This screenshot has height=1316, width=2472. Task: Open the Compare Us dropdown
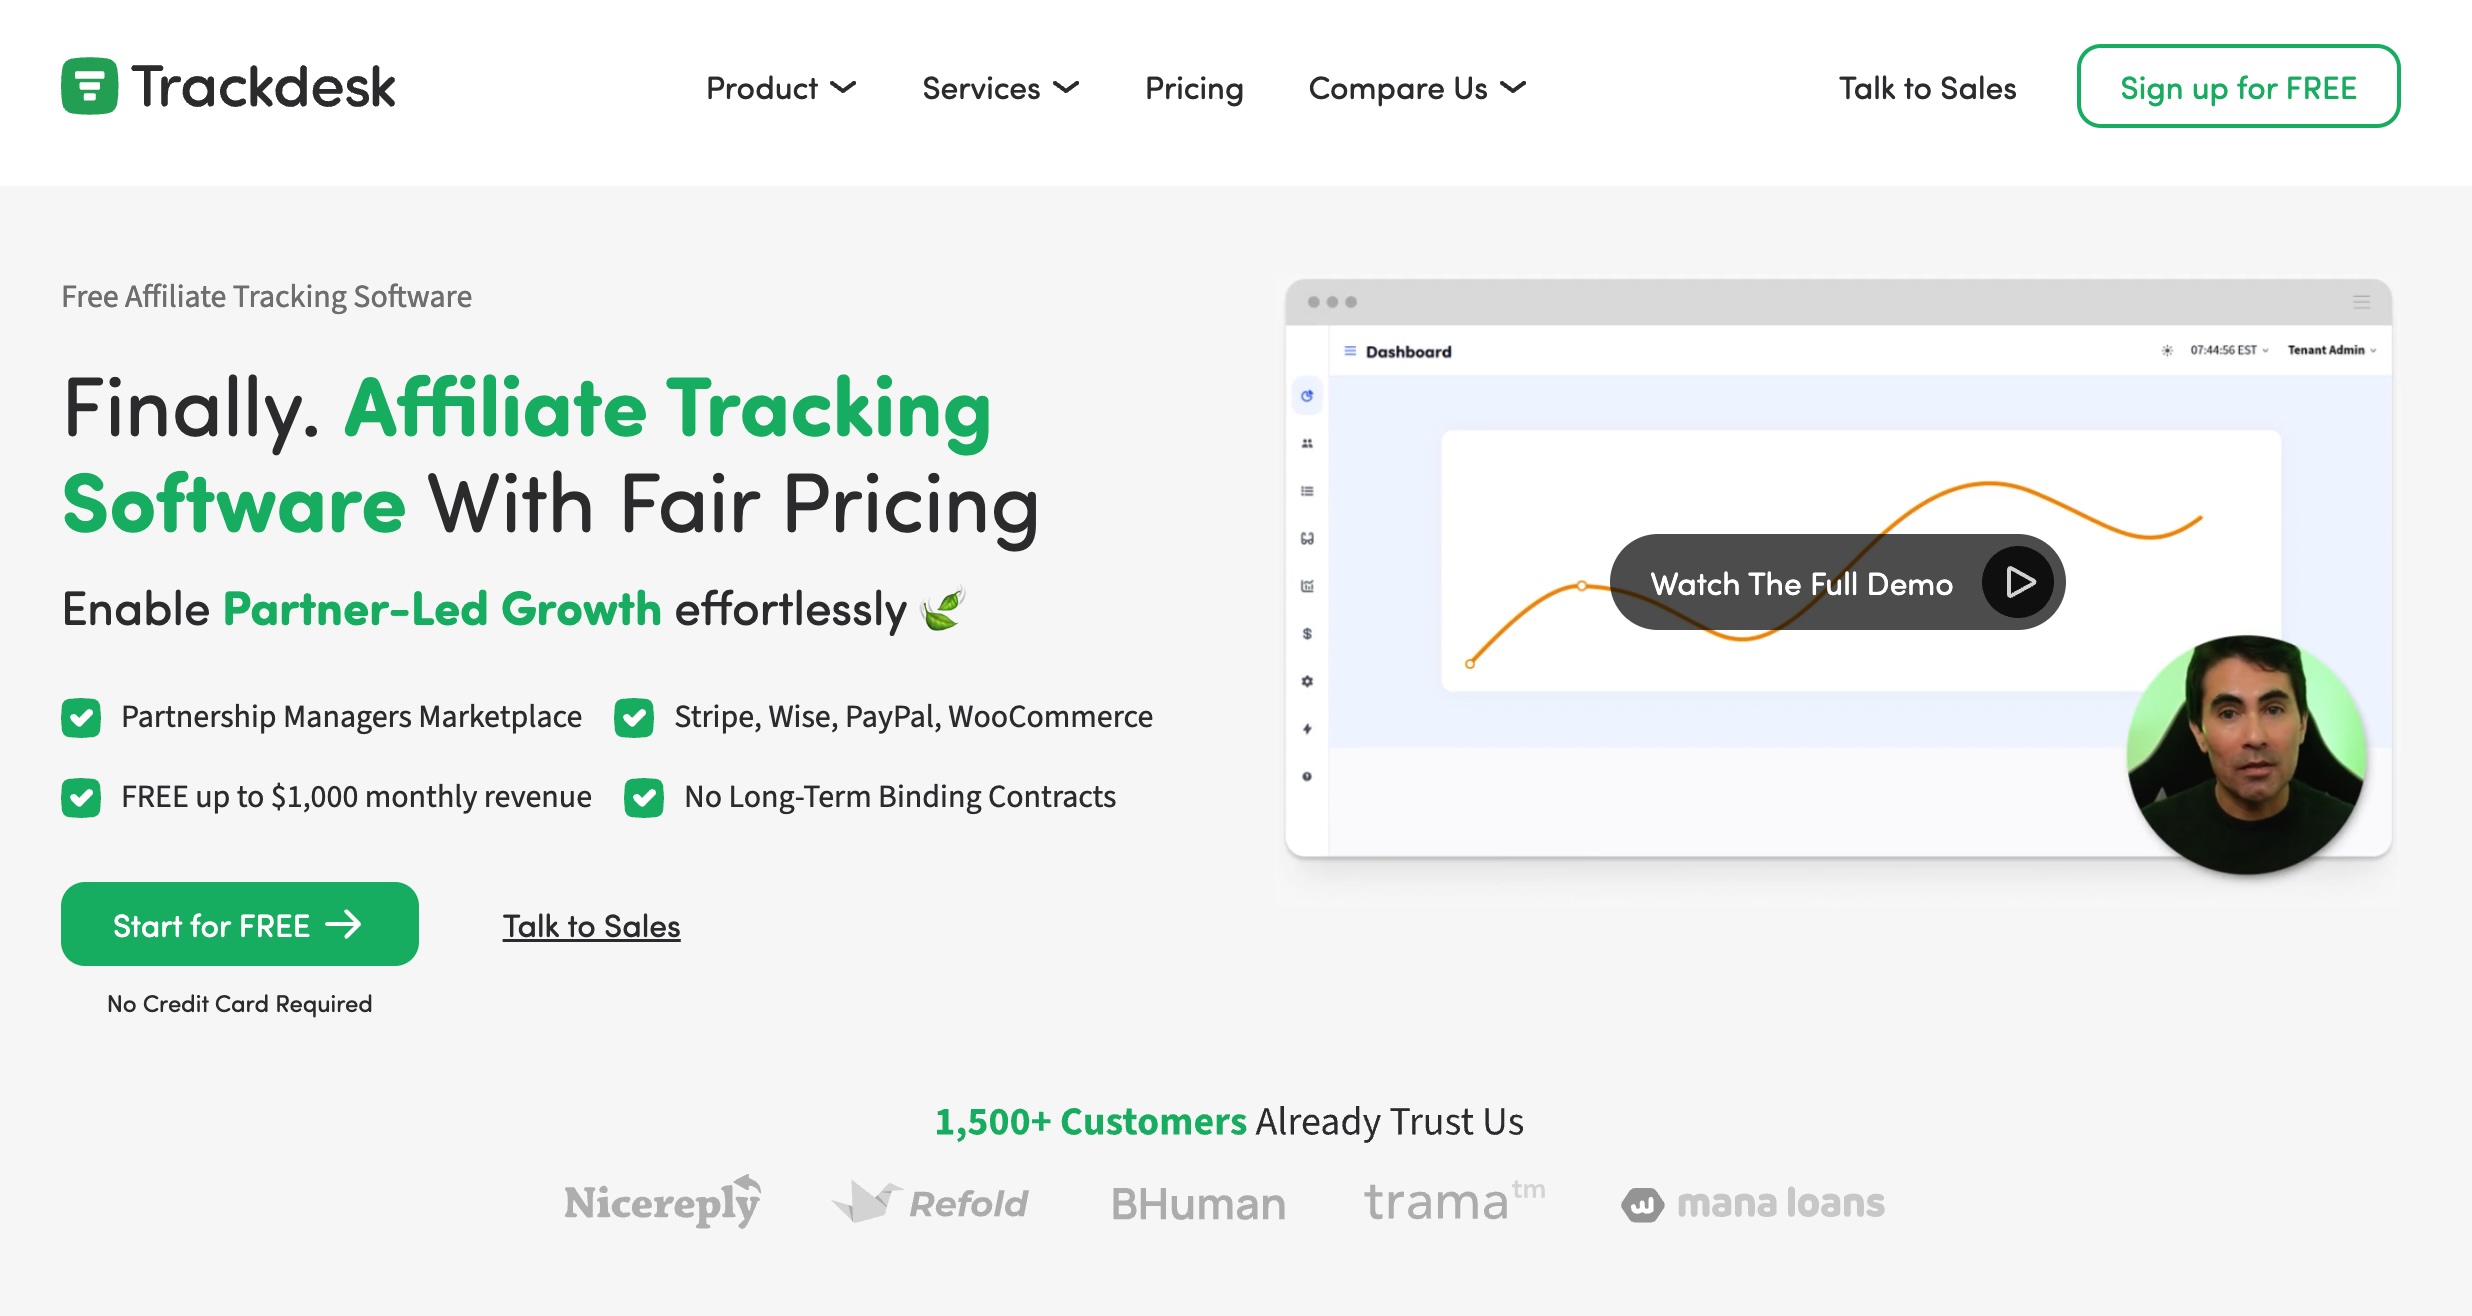[x=1417, y=88]
